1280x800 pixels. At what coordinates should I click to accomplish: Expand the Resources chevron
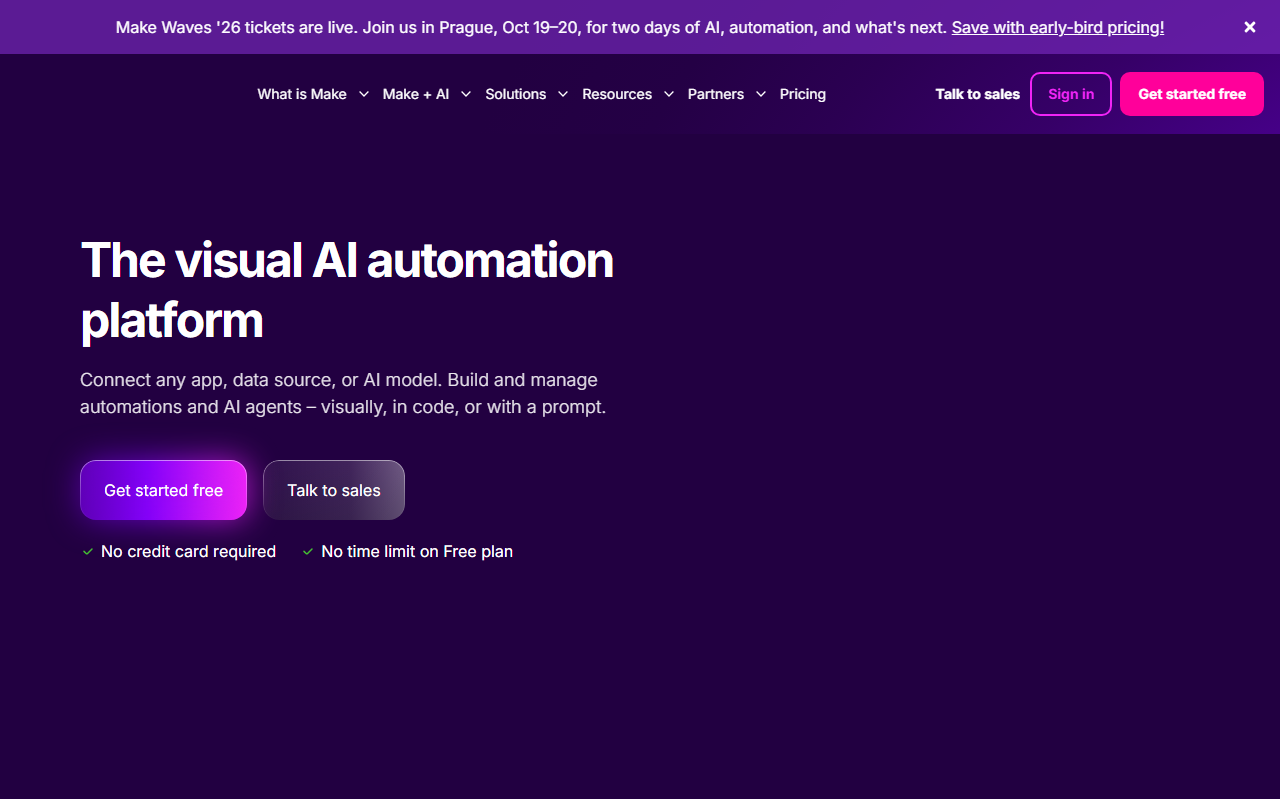(x=668, y=94)
